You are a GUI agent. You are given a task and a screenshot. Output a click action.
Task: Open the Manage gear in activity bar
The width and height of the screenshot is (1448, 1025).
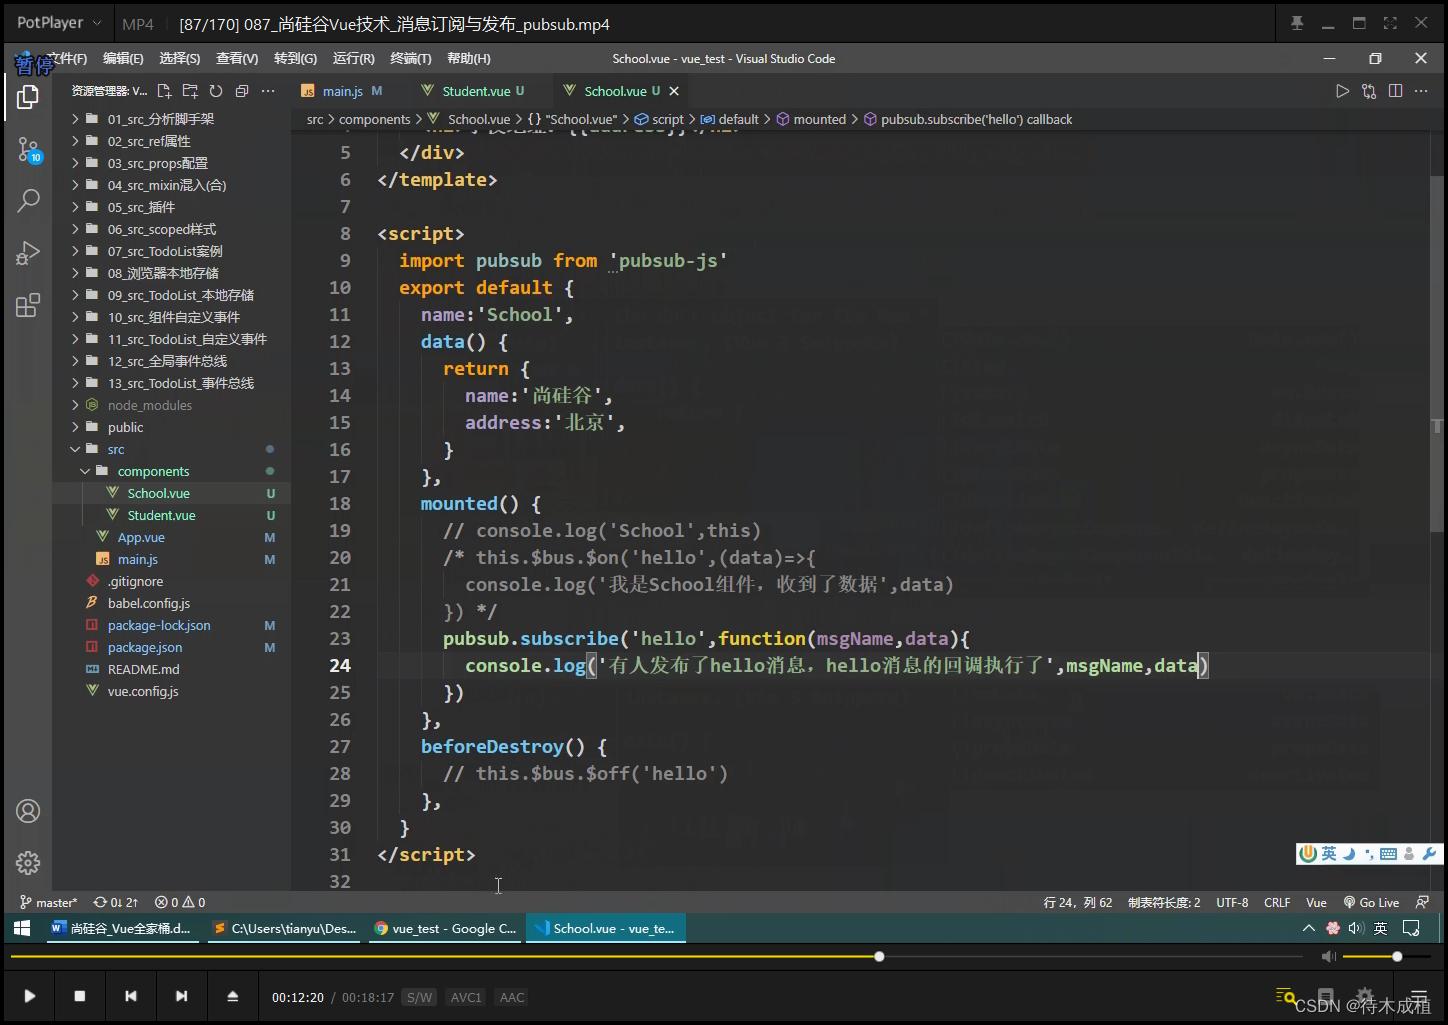pos(28,862)
